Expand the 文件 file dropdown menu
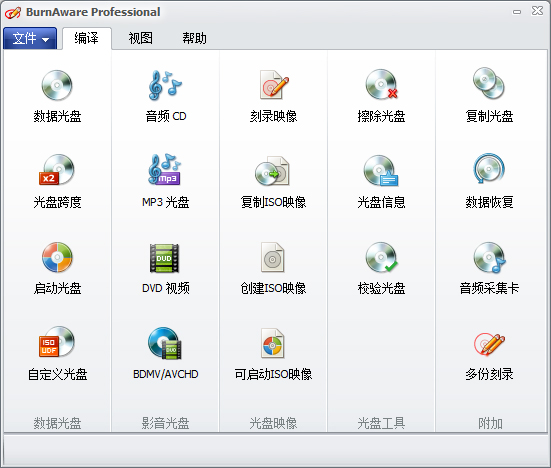The height and width of the screenshot is (468, 551). (30, 38)
